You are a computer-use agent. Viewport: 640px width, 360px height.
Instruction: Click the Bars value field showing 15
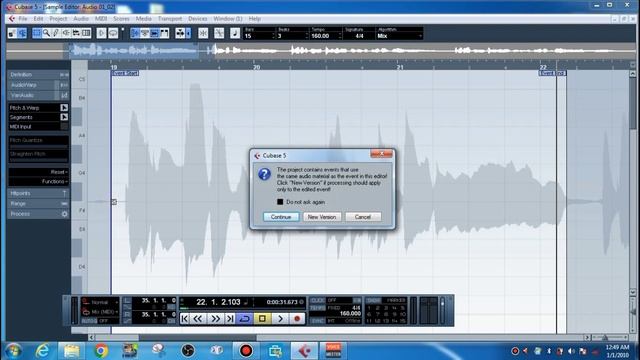pyautogui.click(x=258, y=36)
